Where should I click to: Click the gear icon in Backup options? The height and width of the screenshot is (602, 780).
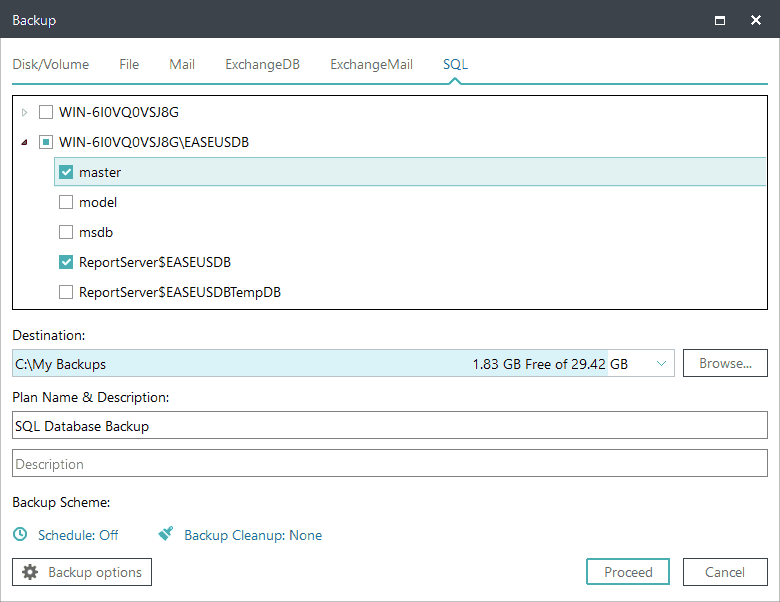click(x=30, y=572)
